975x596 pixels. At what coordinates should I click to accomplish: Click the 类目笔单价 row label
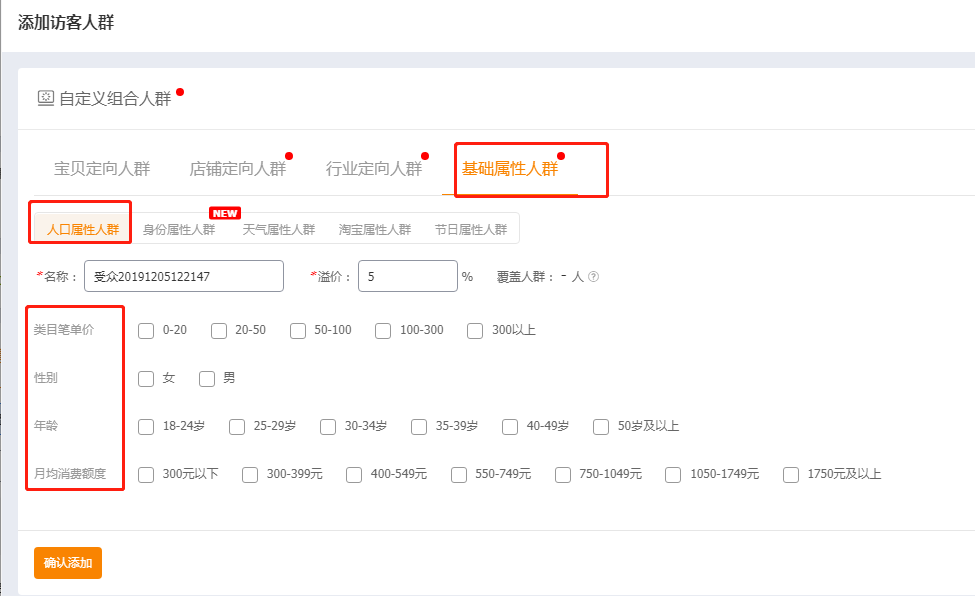(x=63, y=330)
